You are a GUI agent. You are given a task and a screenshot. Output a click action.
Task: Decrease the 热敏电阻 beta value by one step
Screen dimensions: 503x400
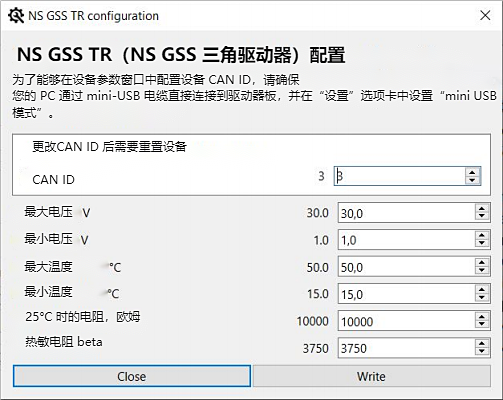tap(482, 352)
